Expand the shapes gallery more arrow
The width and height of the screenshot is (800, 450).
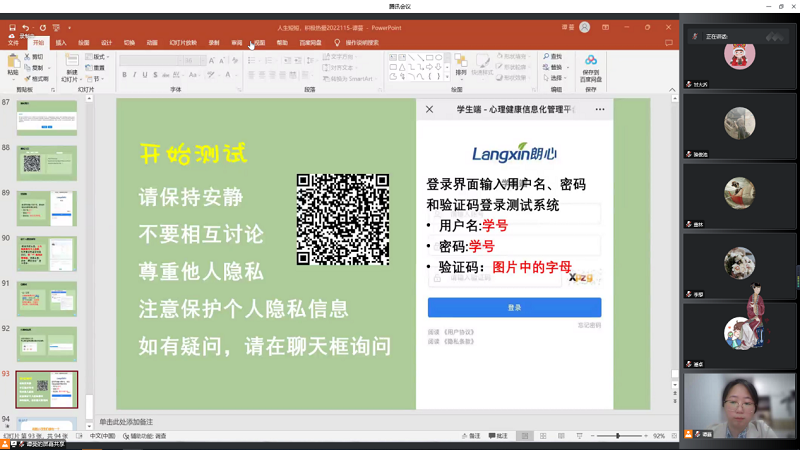(447, 77)
